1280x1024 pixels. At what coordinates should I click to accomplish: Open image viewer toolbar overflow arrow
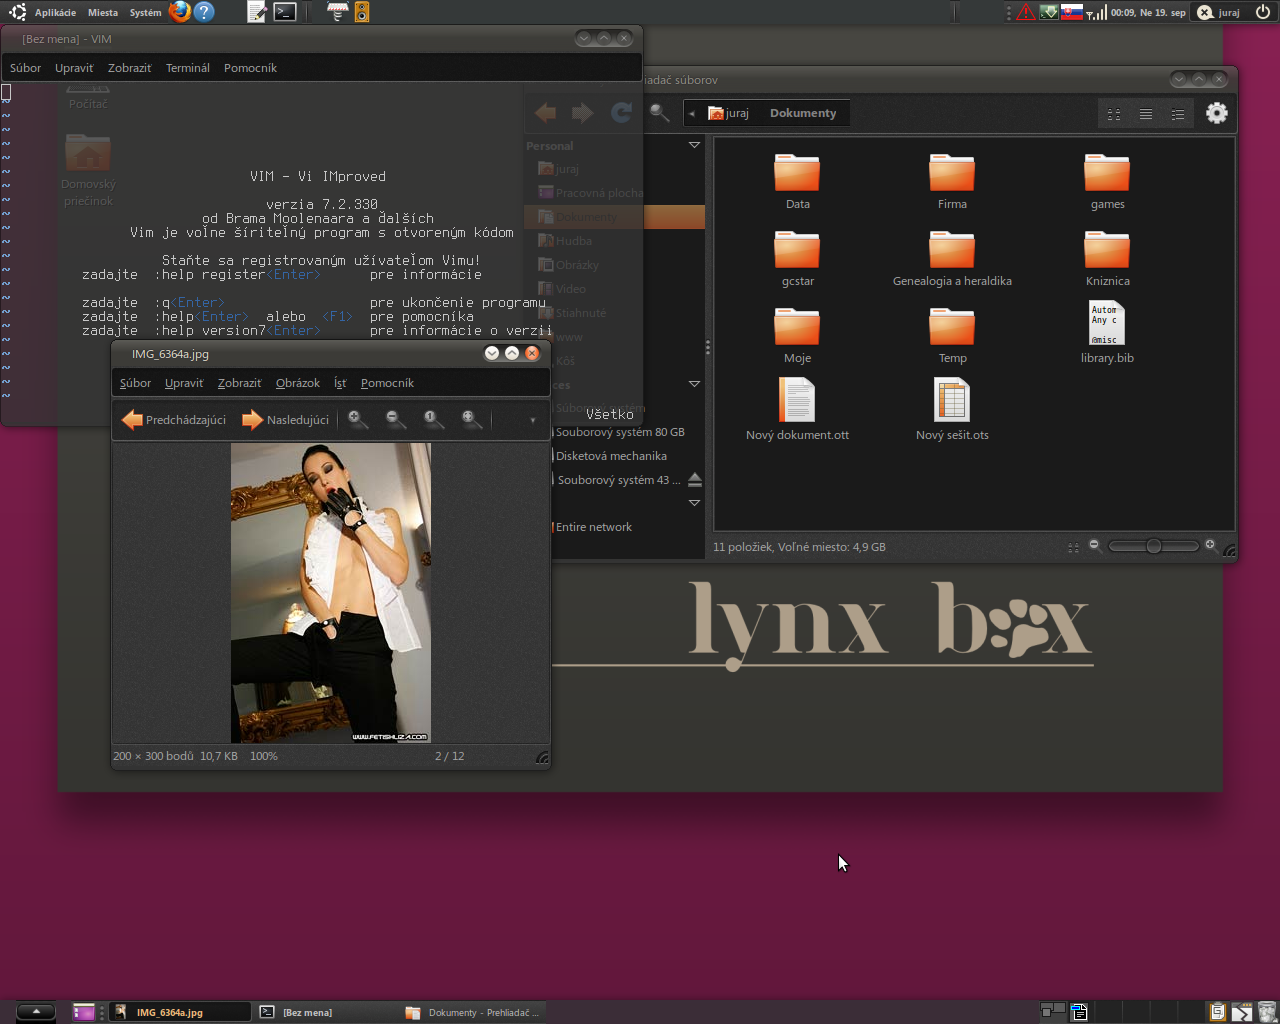tap(532, 421)
